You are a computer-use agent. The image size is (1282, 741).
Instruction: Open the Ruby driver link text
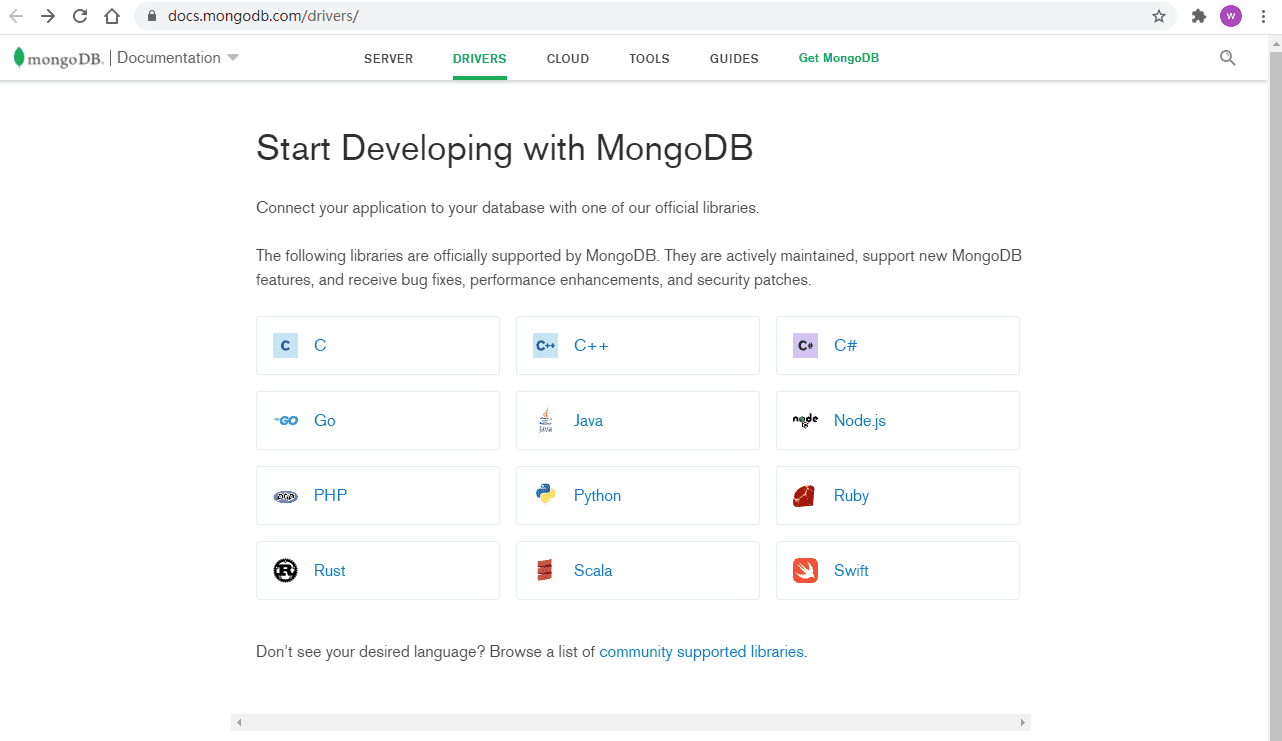coord(851,496)
